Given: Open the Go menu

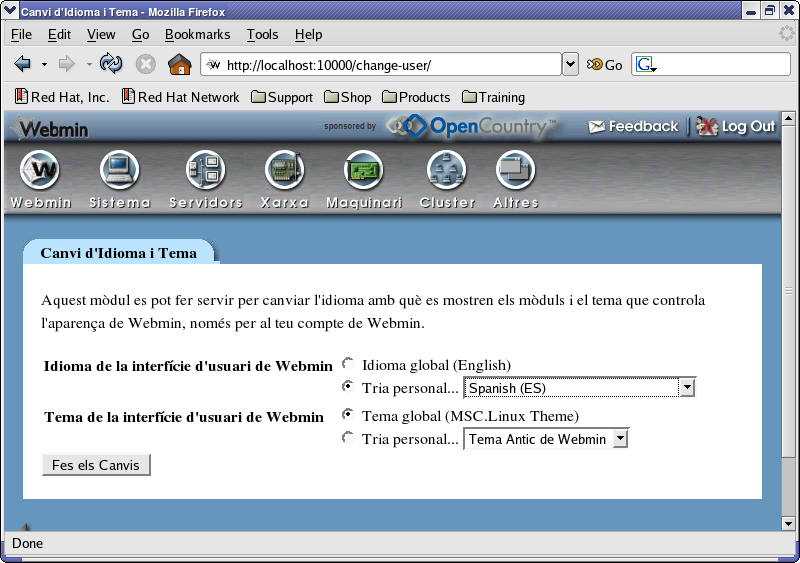Looking at the screenshot, I should tap(140, 34).
